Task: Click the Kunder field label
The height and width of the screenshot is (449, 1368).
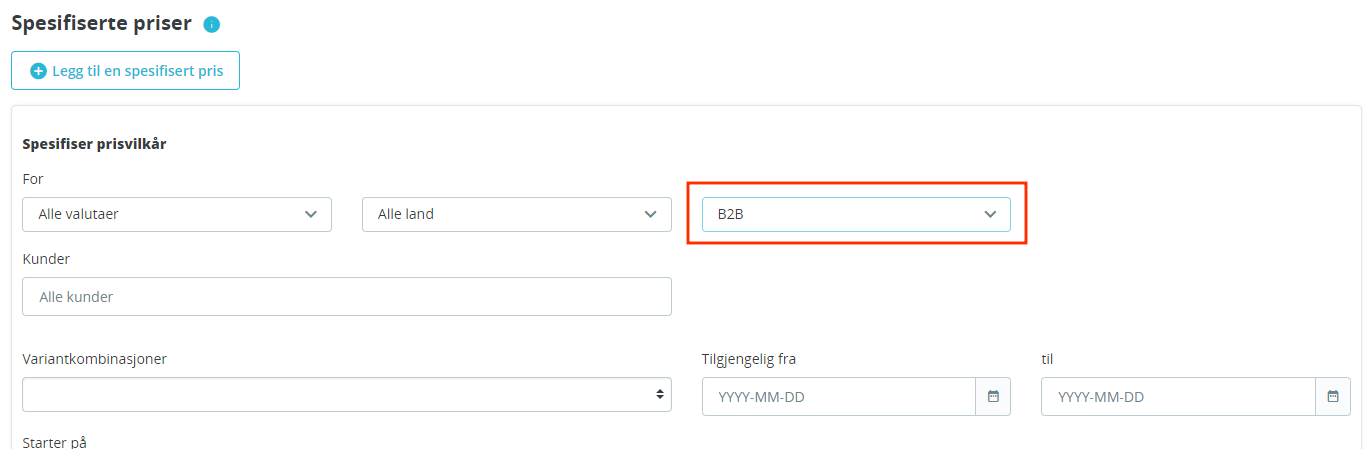Action: (x=46, y=259)
